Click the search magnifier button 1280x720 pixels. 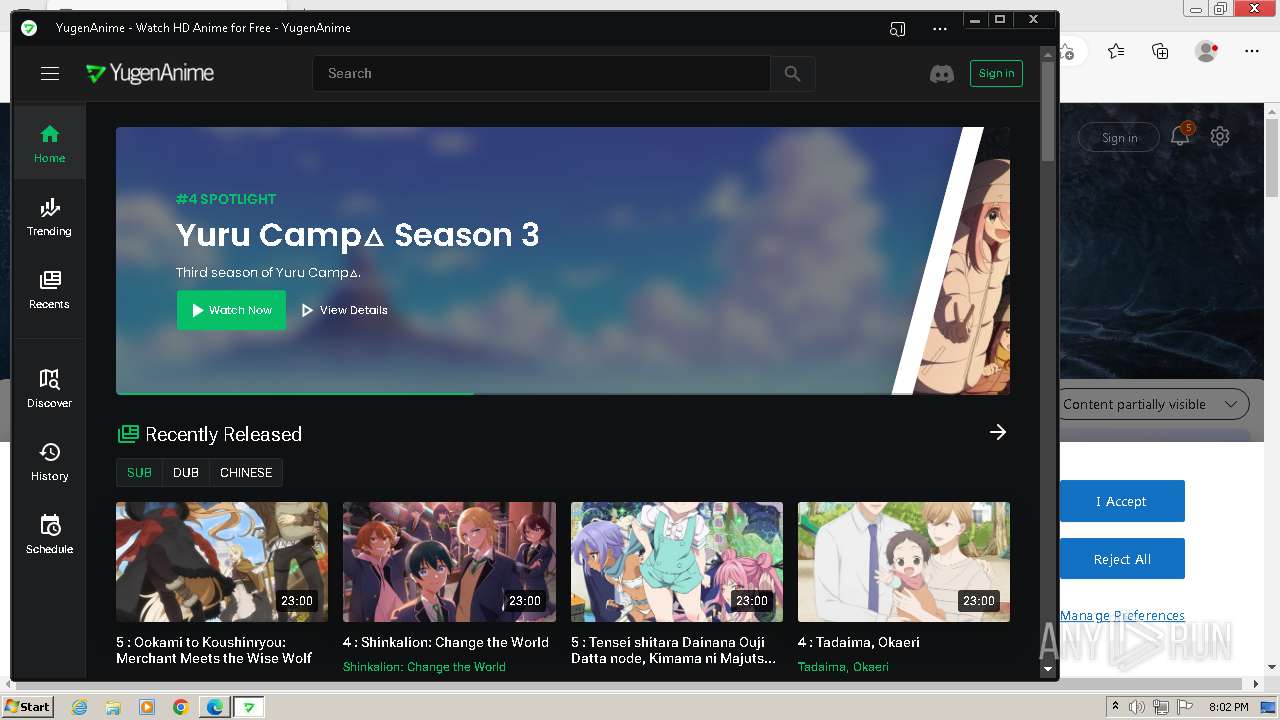792,73
